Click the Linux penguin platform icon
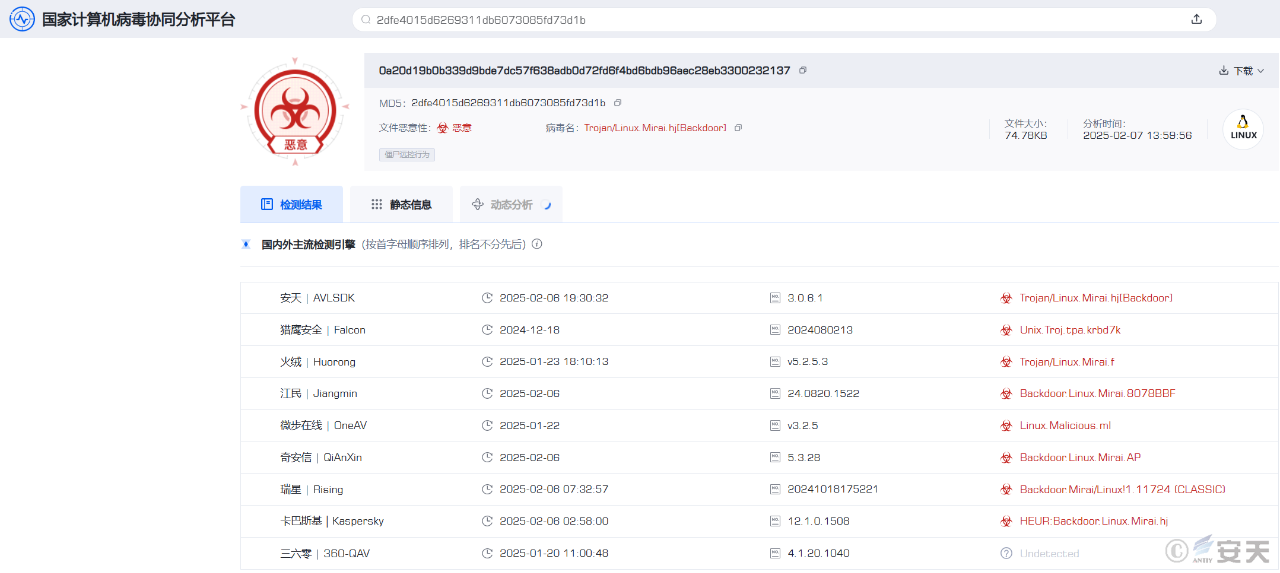 pos(1243,129)
